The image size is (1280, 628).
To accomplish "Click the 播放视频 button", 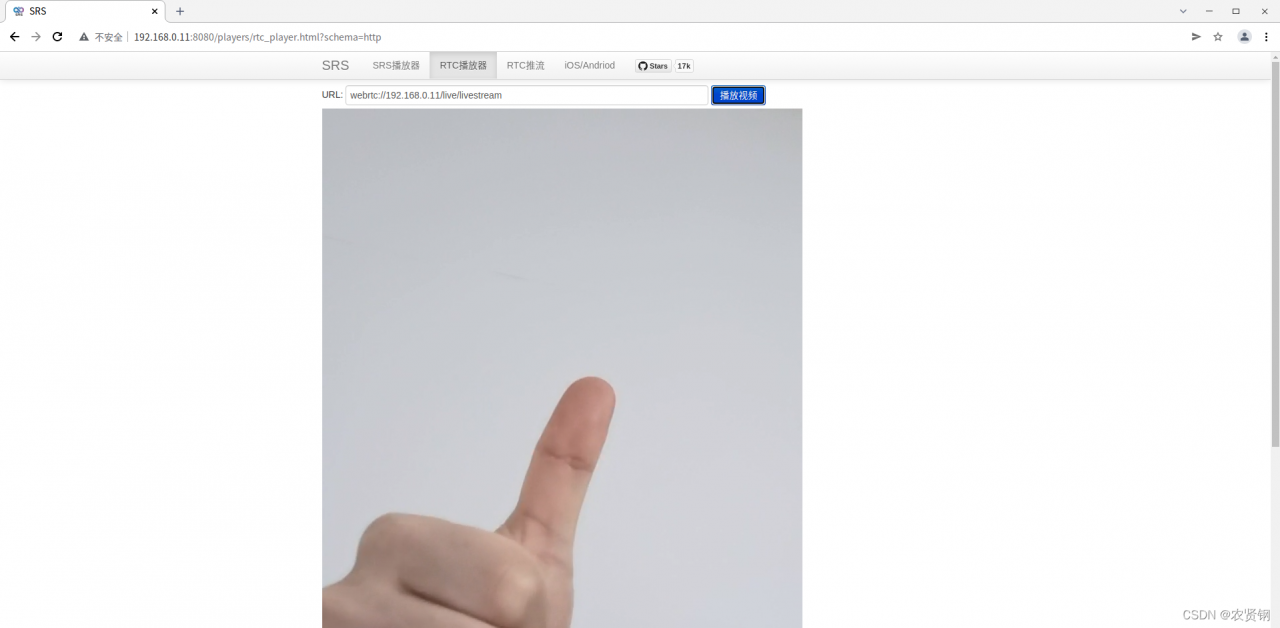I will tap(738, 95).
